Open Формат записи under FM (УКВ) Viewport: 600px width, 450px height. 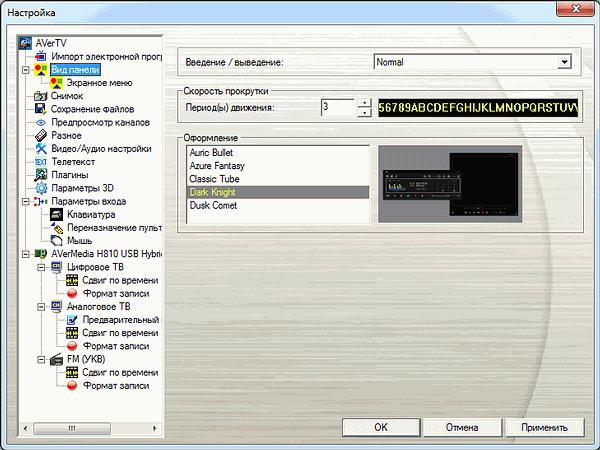click(x=116, y=386)
